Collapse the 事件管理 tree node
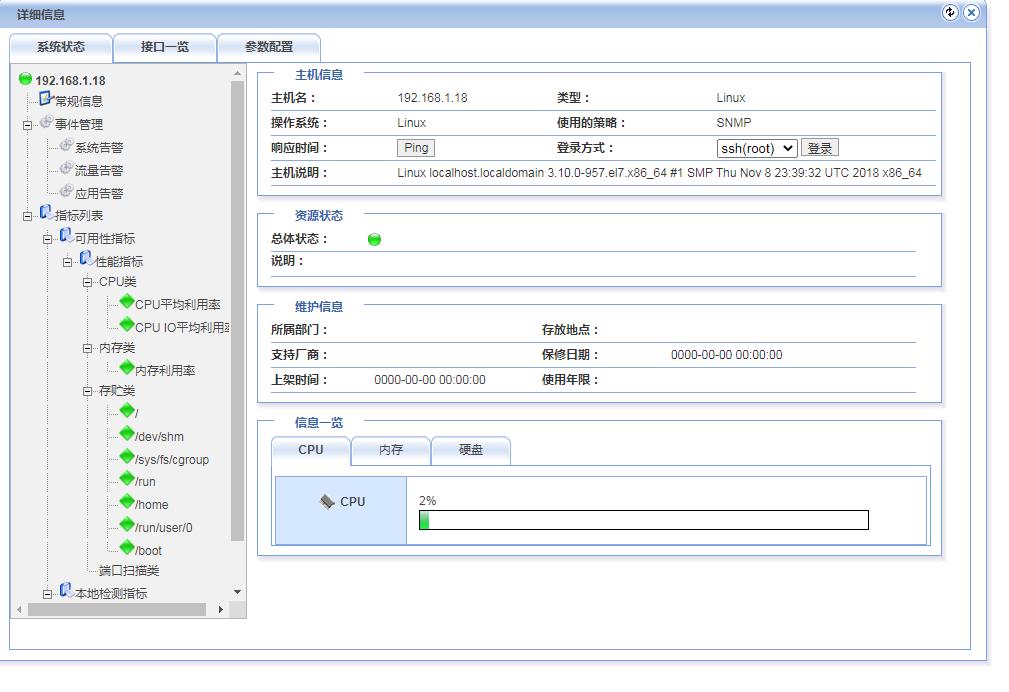 click(28, 125)
